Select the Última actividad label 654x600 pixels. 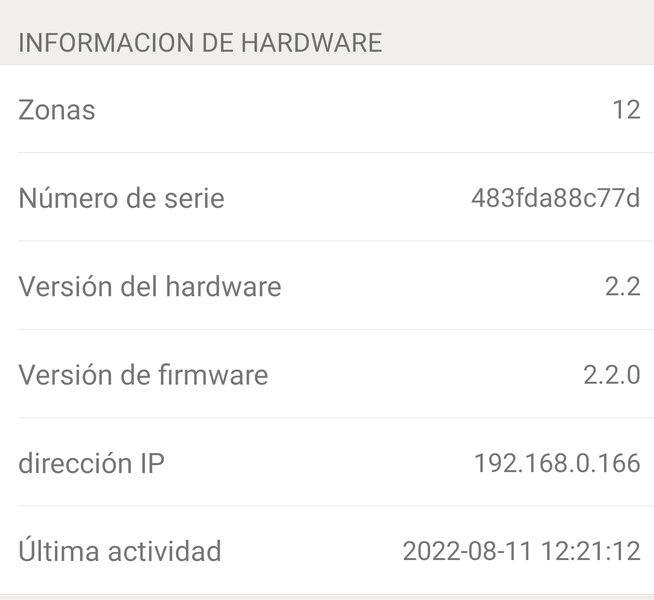pyautogui.click(x=120, y=550)
